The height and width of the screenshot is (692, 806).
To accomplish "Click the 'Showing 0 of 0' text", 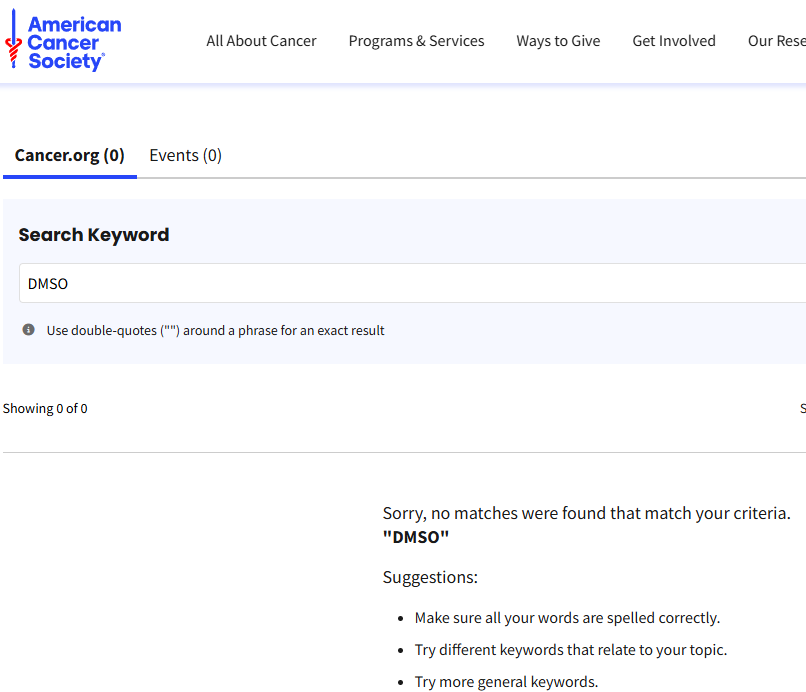I will pyautogui.click(x=45, y=409).
